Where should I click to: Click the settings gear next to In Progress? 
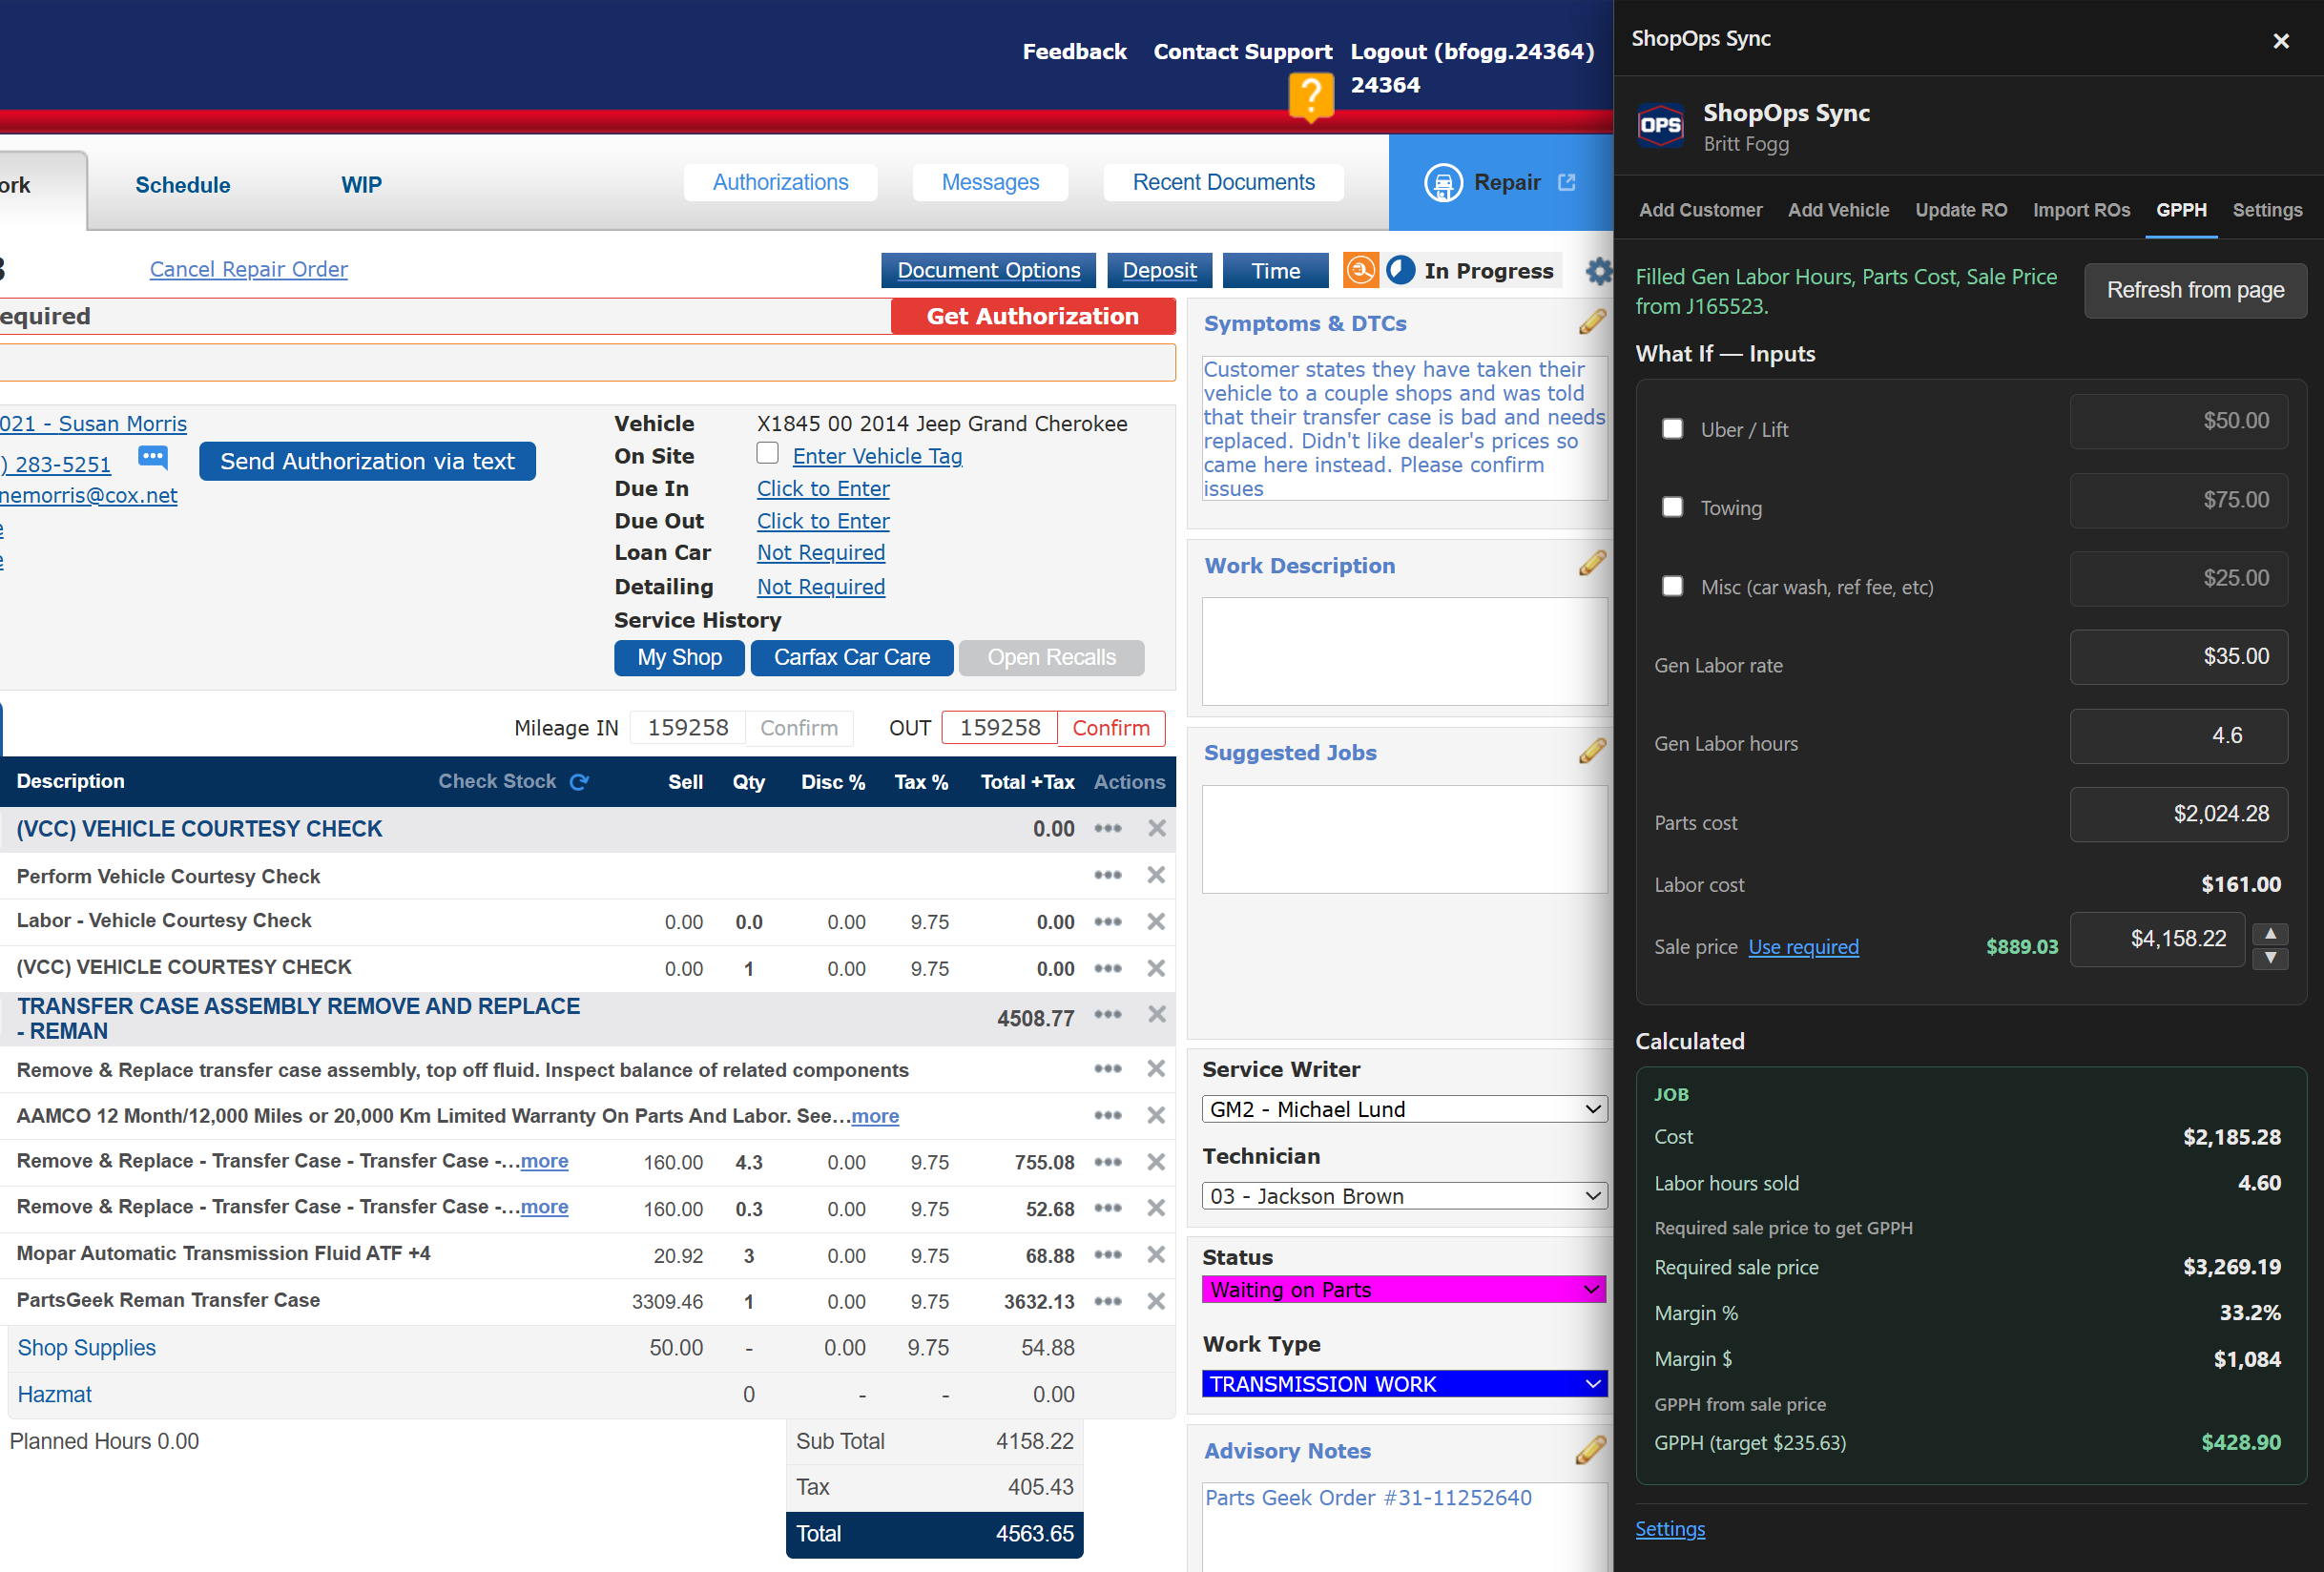tap(1598, 271)
